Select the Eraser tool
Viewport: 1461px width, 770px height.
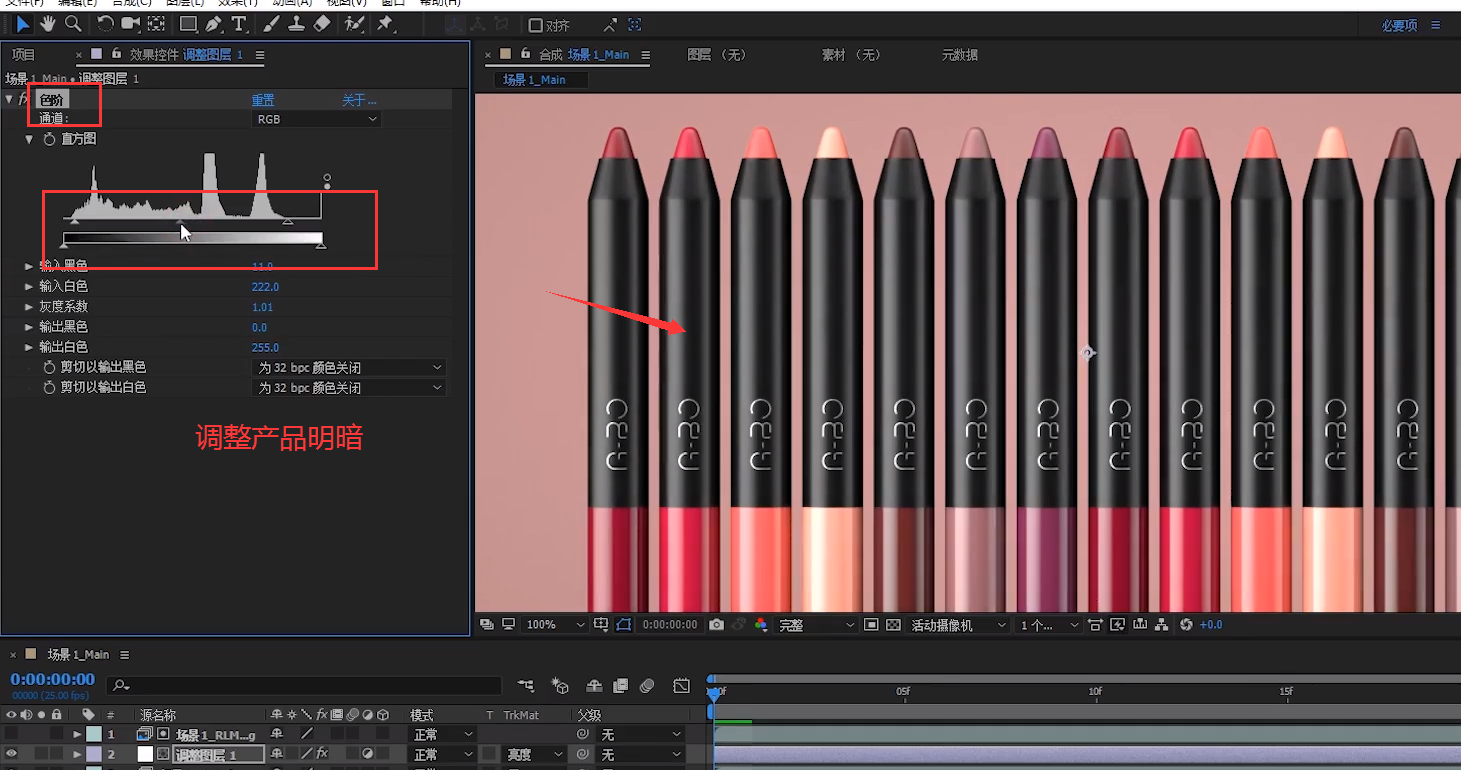(322, 23)
